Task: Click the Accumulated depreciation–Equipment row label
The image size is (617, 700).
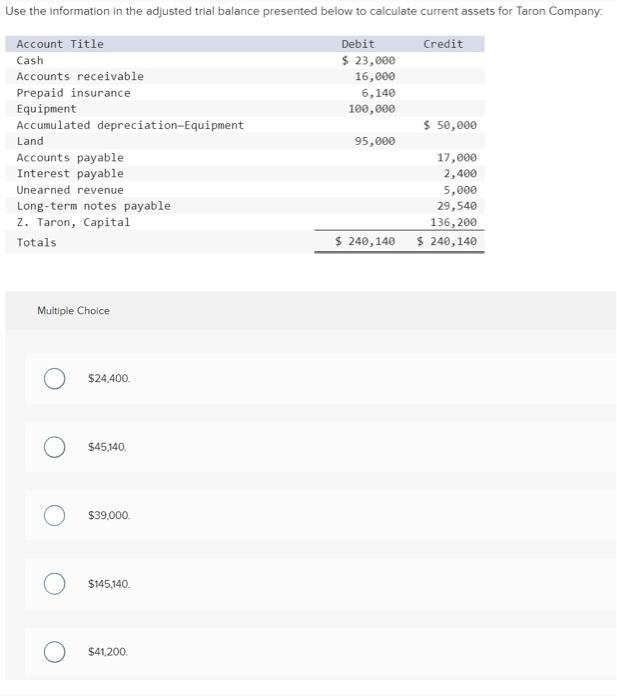Action: [130, 125]
